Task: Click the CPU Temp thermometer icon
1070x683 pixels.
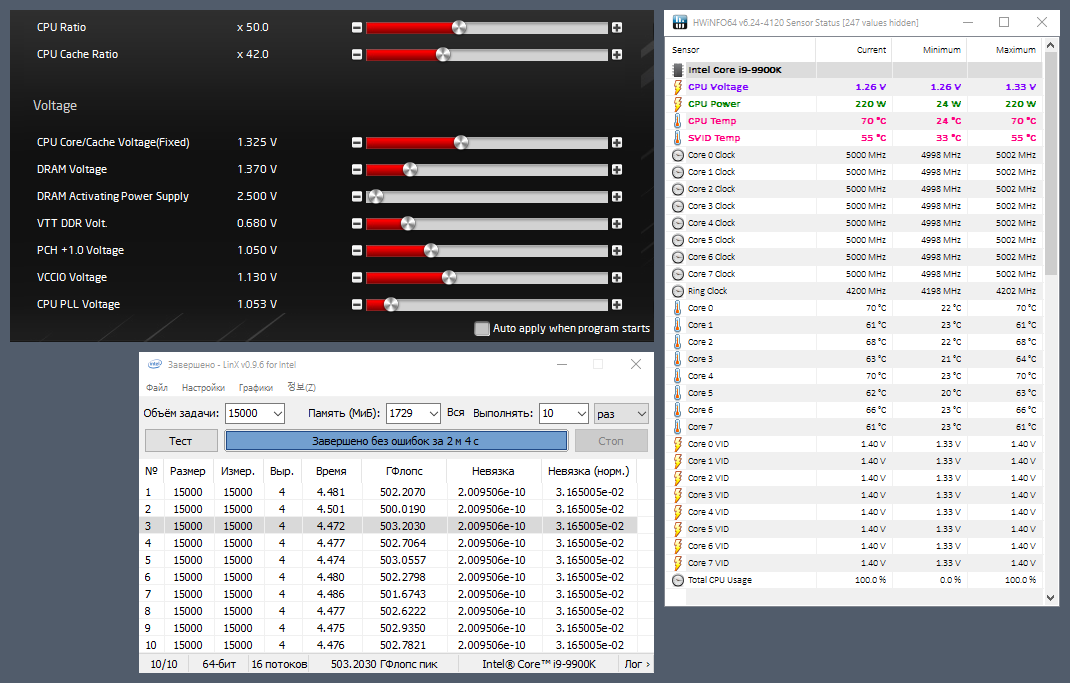Action: (678, 121)
